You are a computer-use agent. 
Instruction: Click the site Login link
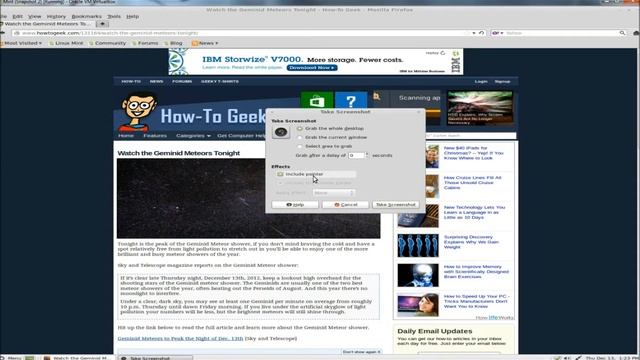481,81
